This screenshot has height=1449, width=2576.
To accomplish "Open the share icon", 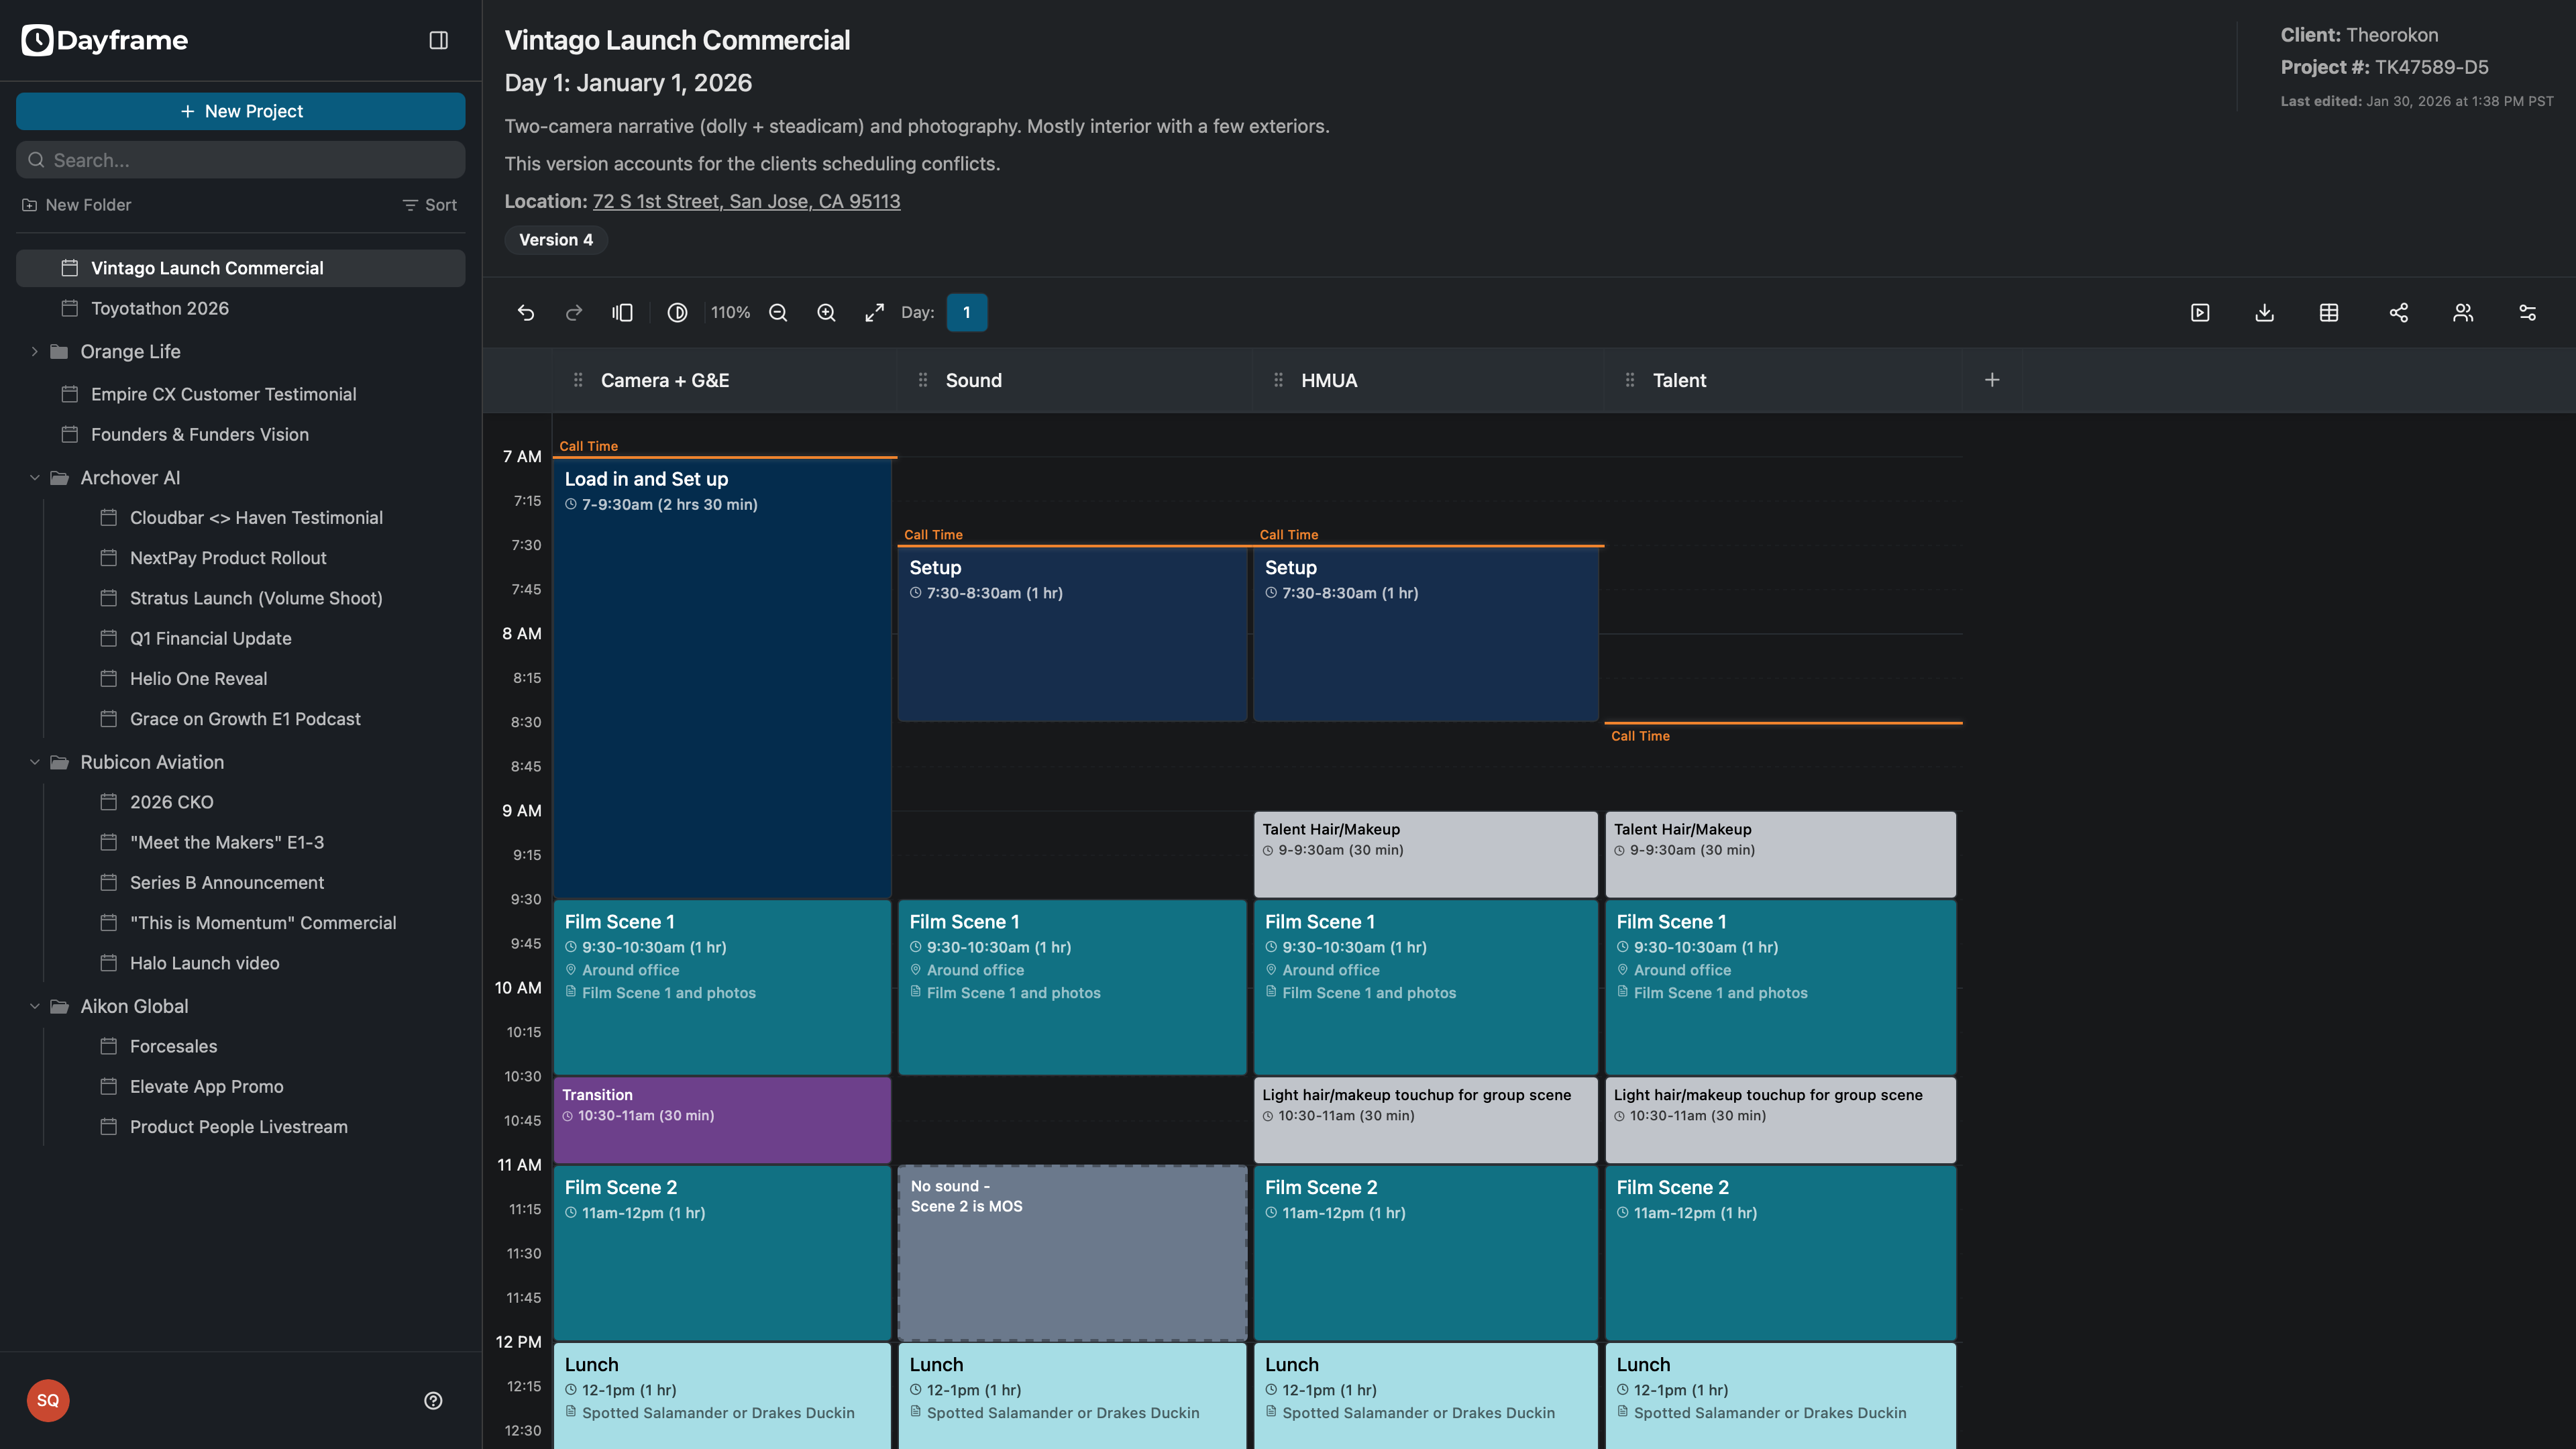I will (x=2398, y=313).
